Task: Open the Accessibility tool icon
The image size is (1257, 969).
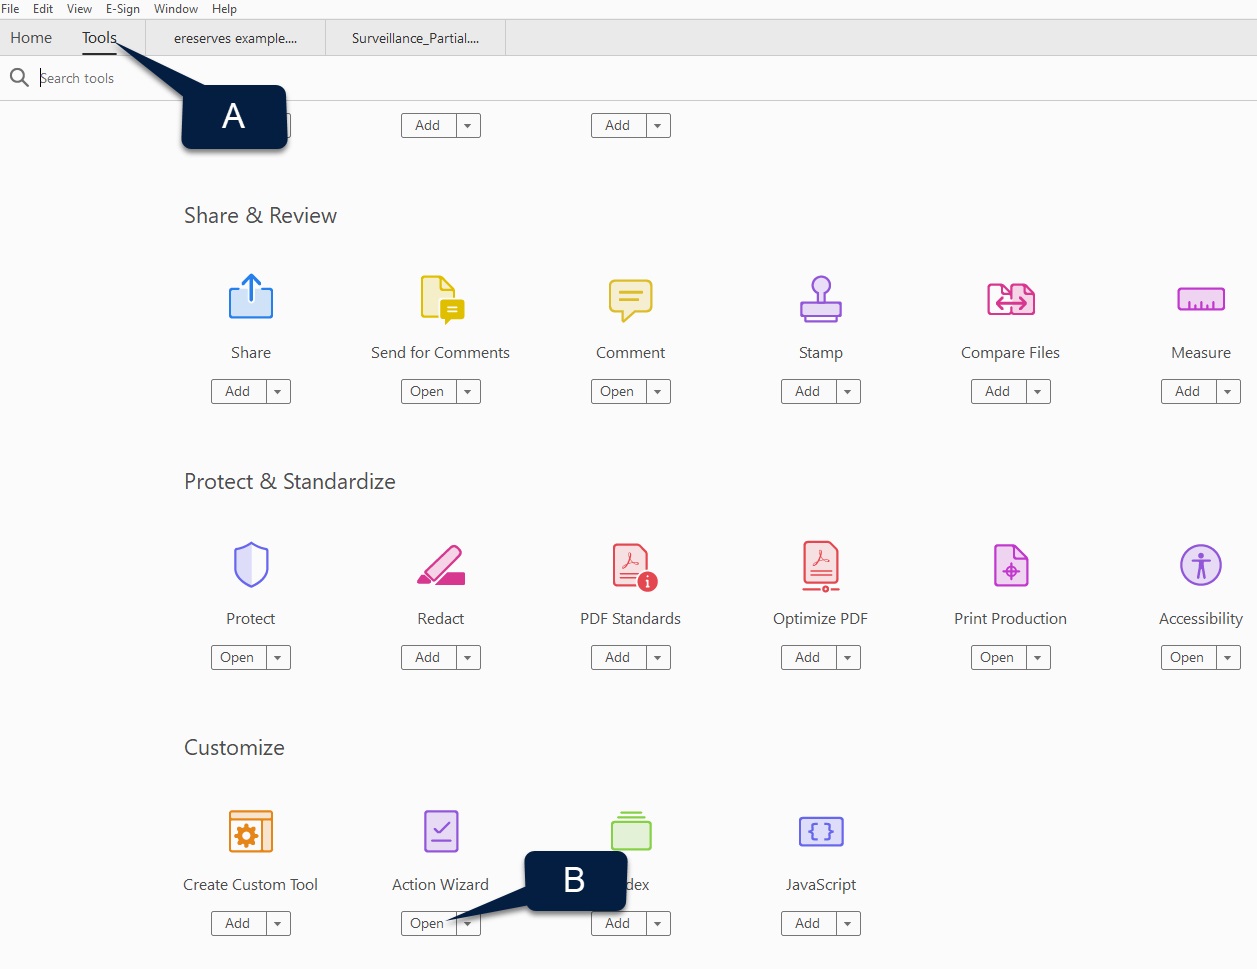Action: pyautogui.click(x=1200, y=564)
